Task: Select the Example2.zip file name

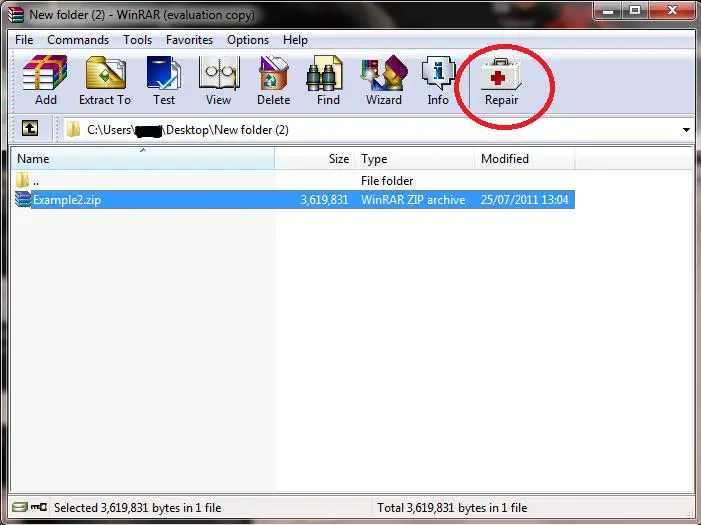Action: click(67, 199)
